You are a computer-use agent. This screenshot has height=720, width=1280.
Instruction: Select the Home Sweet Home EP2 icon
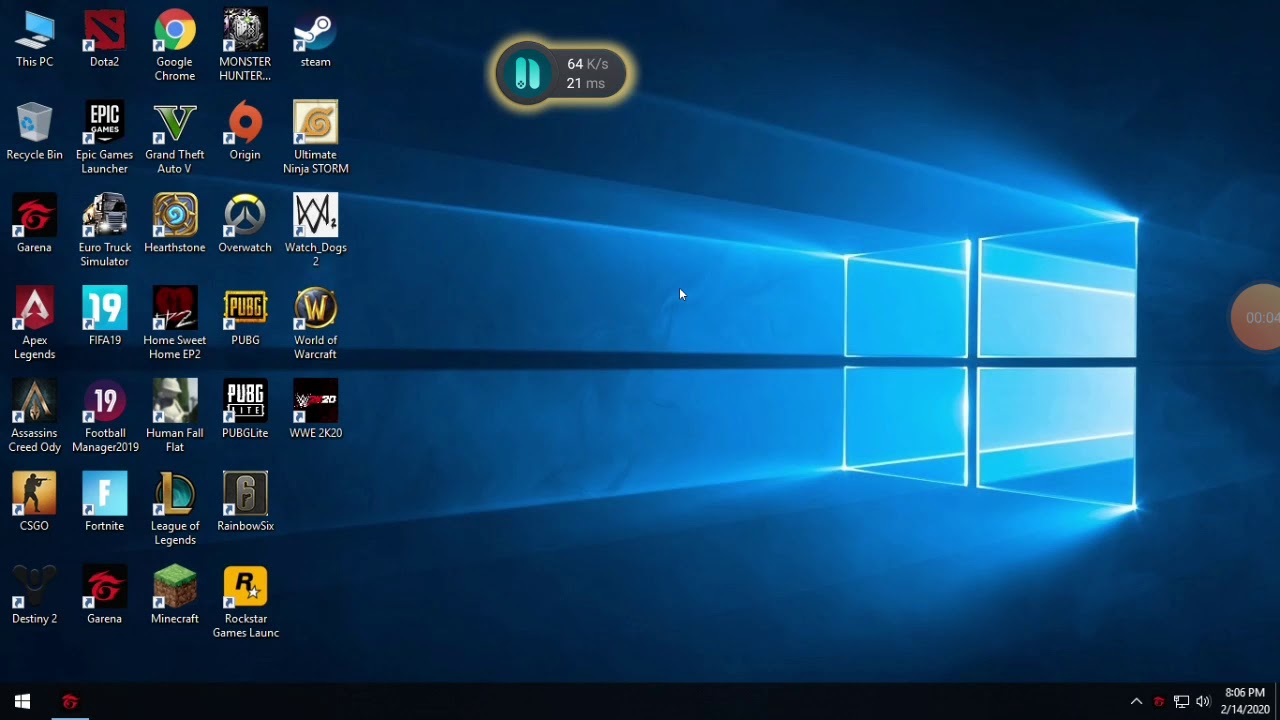point(175,325)
